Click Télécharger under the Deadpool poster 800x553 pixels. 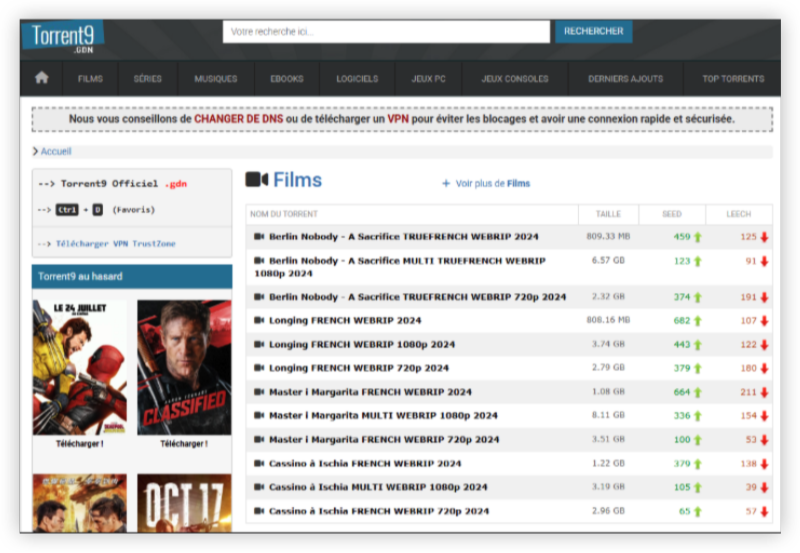coord(80,444)
